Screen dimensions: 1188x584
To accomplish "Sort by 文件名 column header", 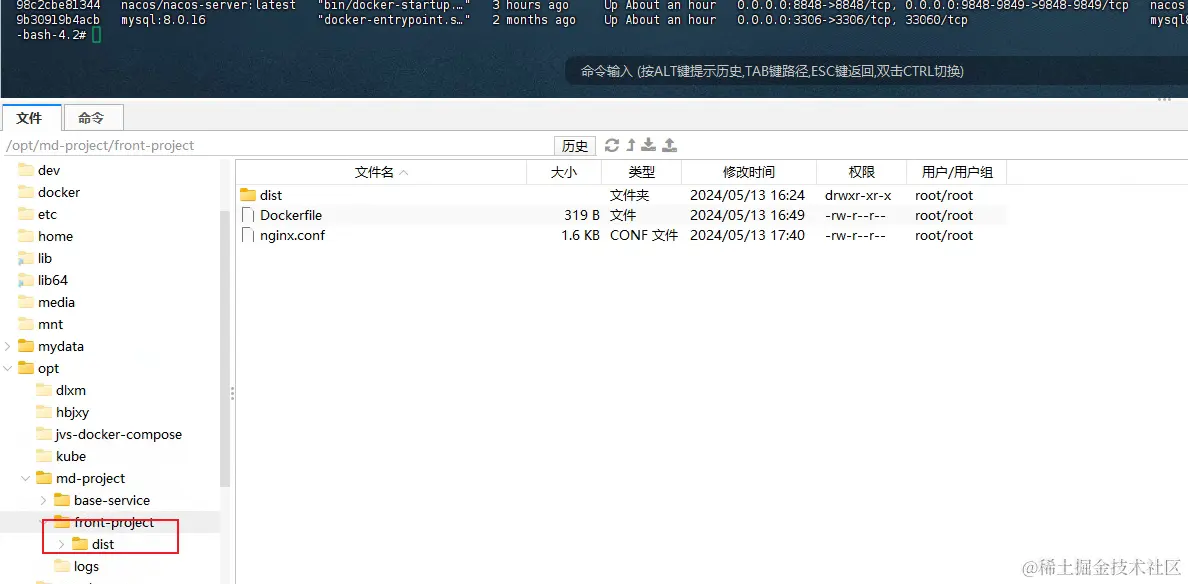I will (381, 172).
